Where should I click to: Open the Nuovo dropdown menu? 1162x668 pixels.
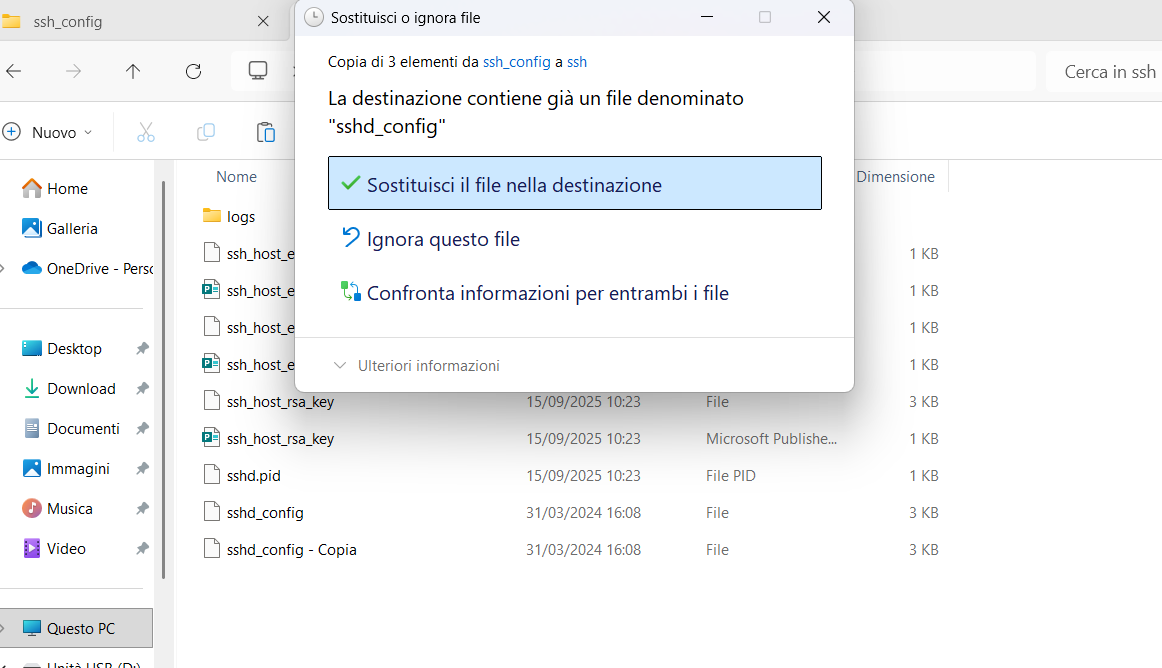coord(48,132)
